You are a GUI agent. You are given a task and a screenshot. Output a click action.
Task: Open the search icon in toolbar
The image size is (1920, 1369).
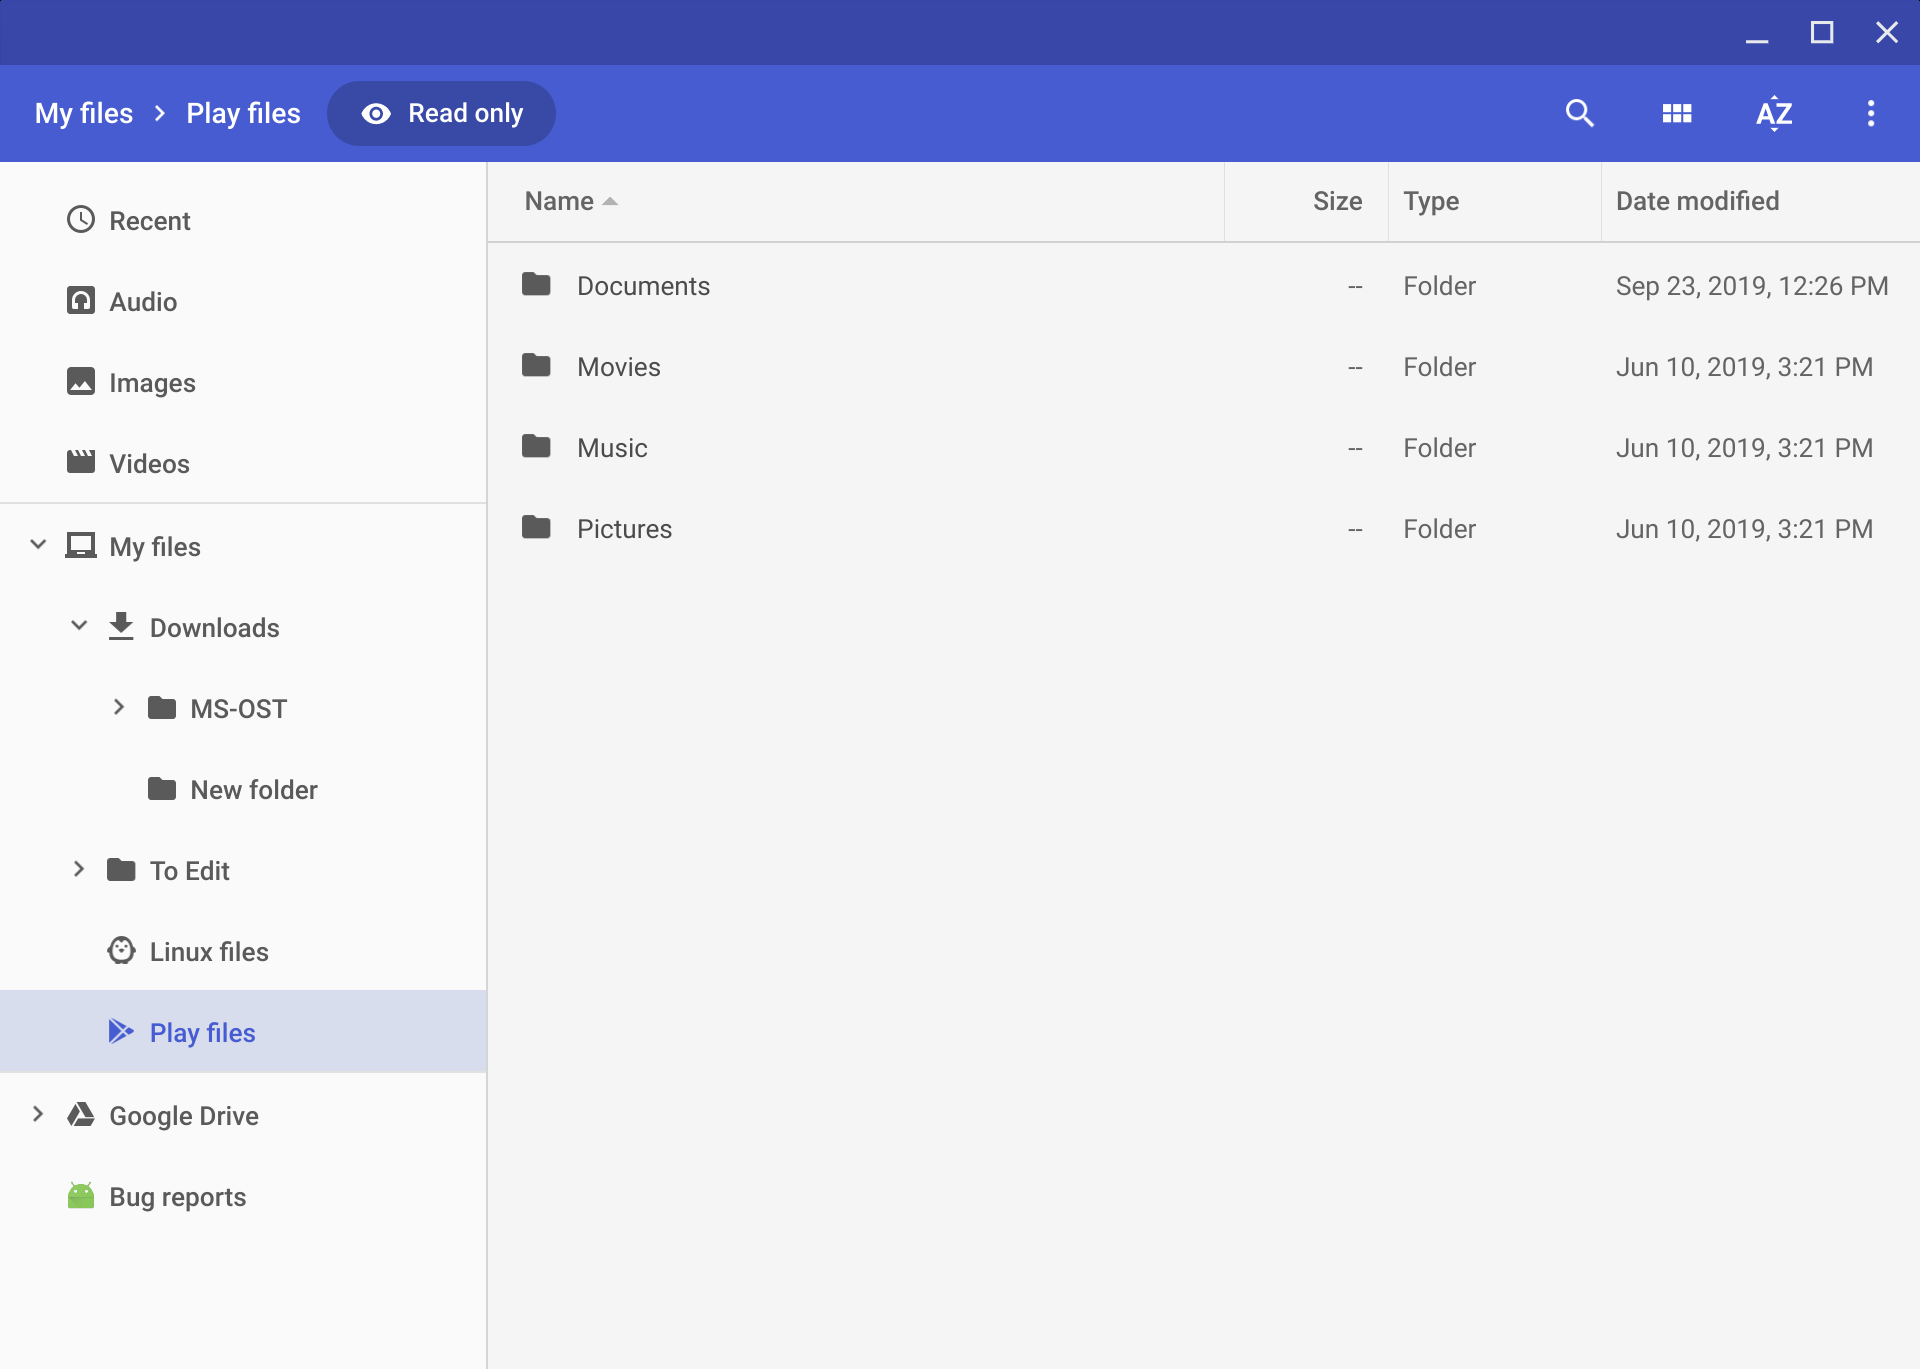coord(1580,113)
